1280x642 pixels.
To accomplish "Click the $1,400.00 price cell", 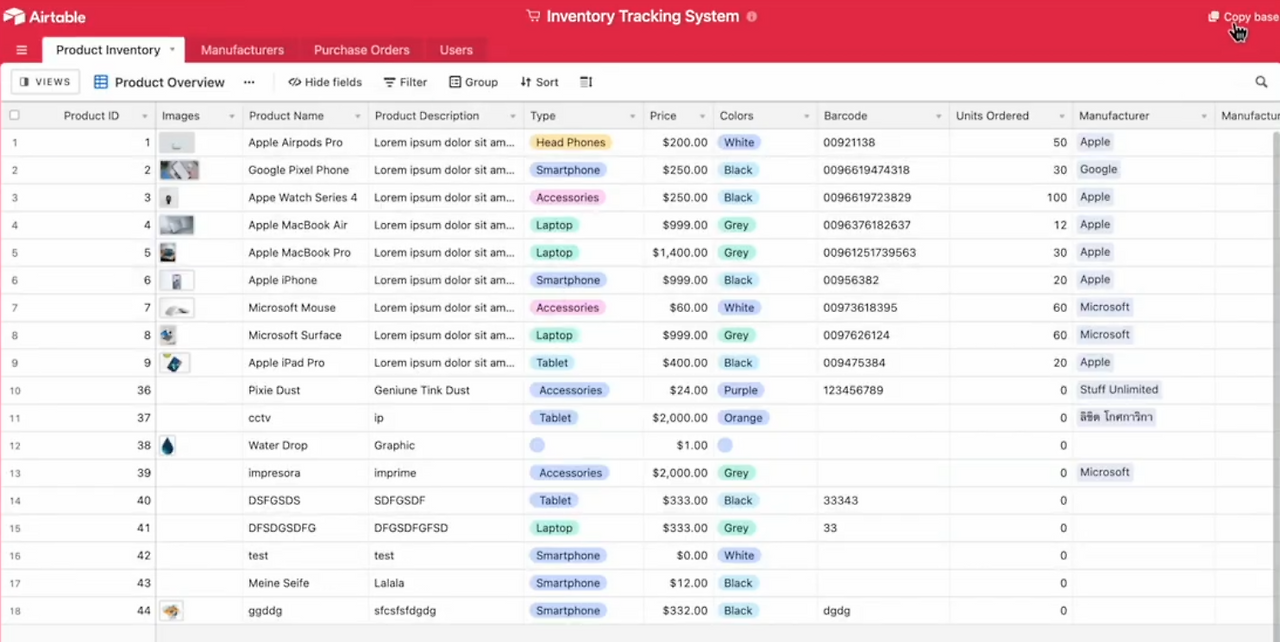I will [x=678, y=253].
